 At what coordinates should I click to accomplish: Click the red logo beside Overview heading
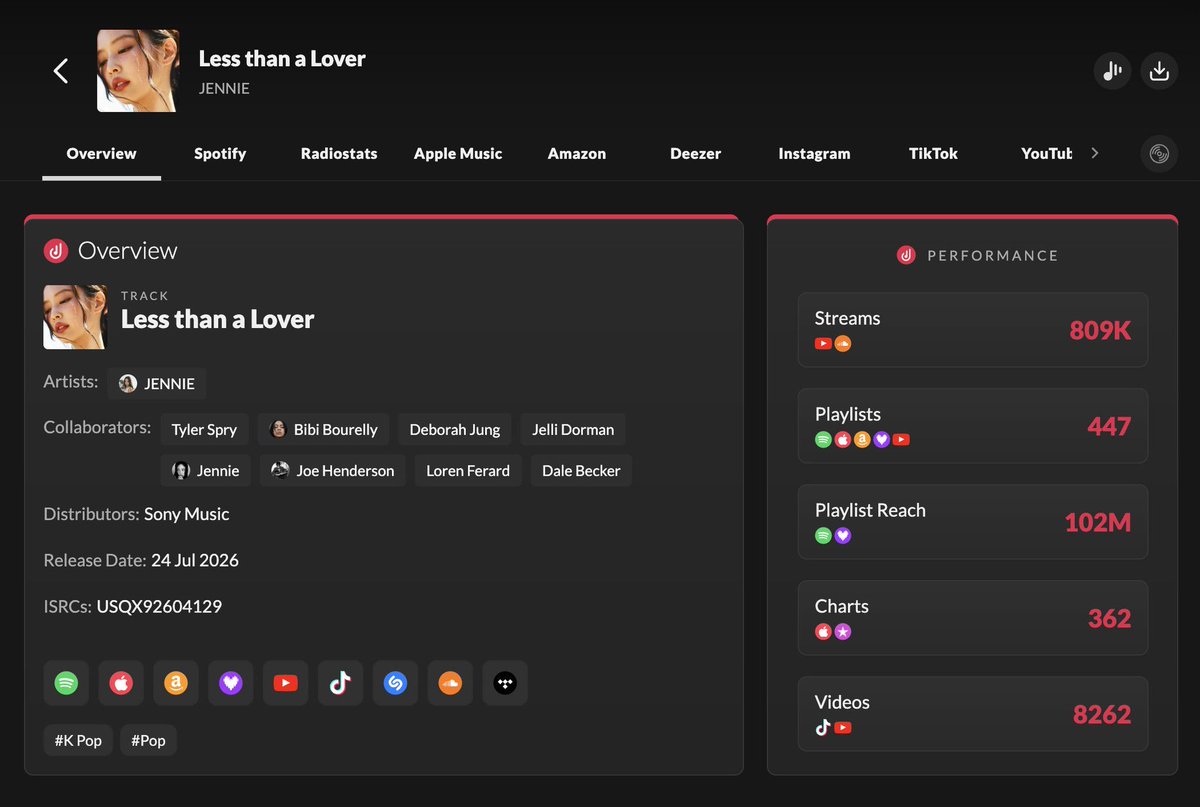56,251
